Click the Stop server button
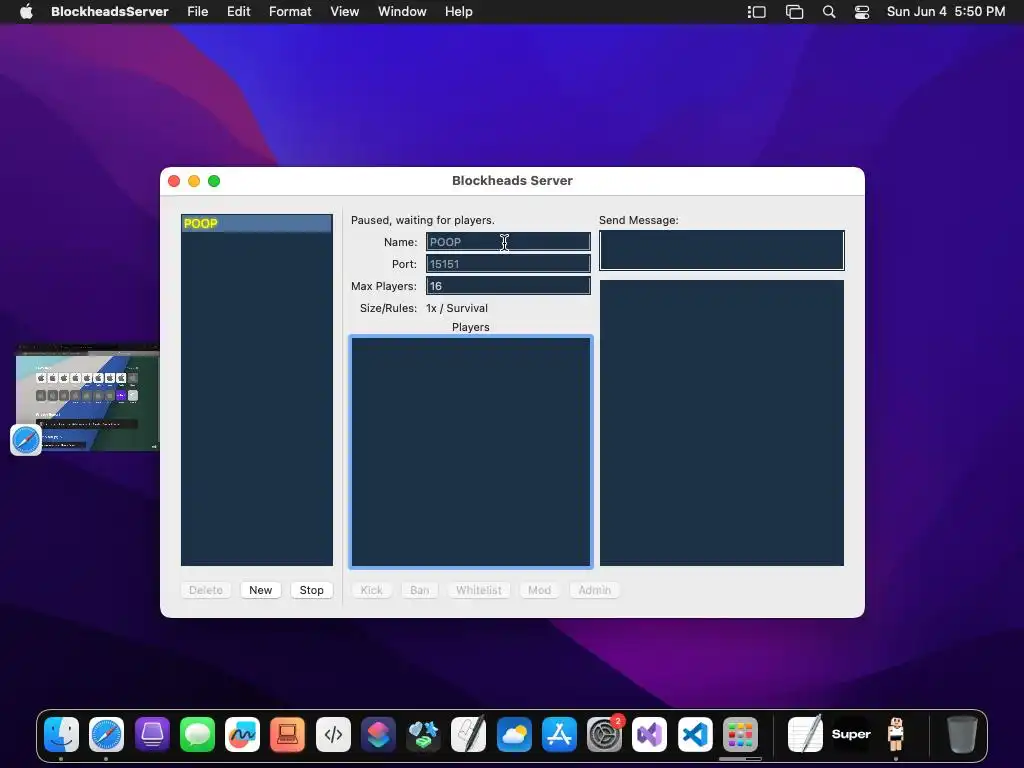 [312, 590]
